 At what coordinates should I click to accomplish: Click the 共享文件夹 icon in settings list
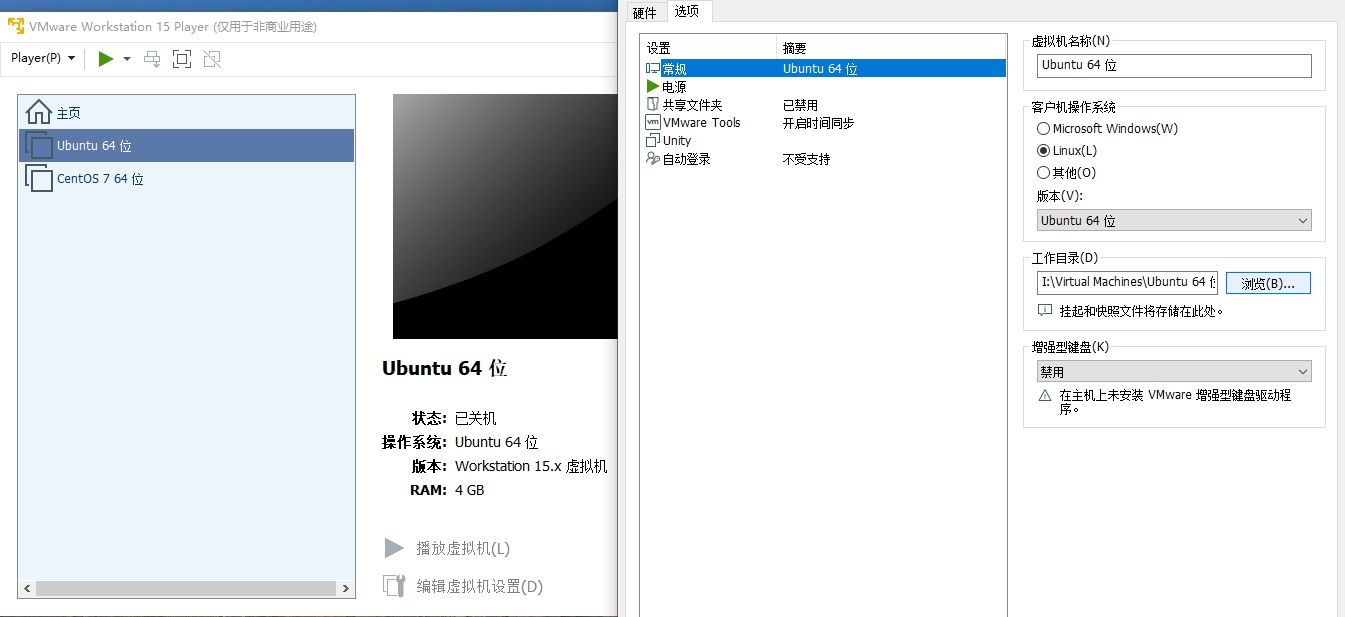click(653, 105)
